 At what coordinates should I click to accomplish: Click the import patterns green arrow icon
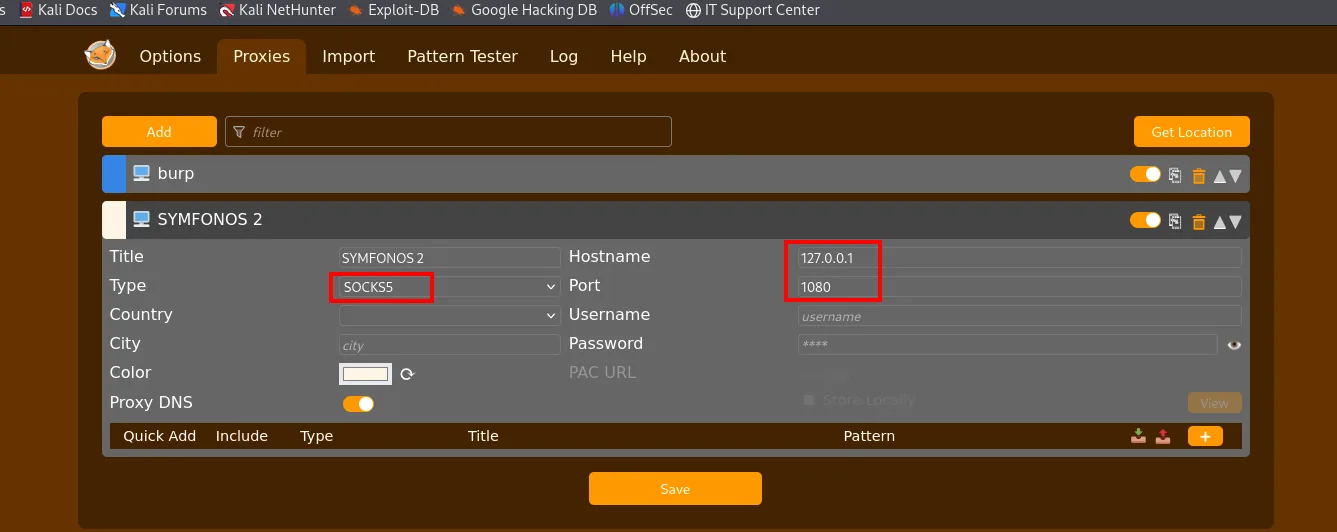coord(1138,436)
